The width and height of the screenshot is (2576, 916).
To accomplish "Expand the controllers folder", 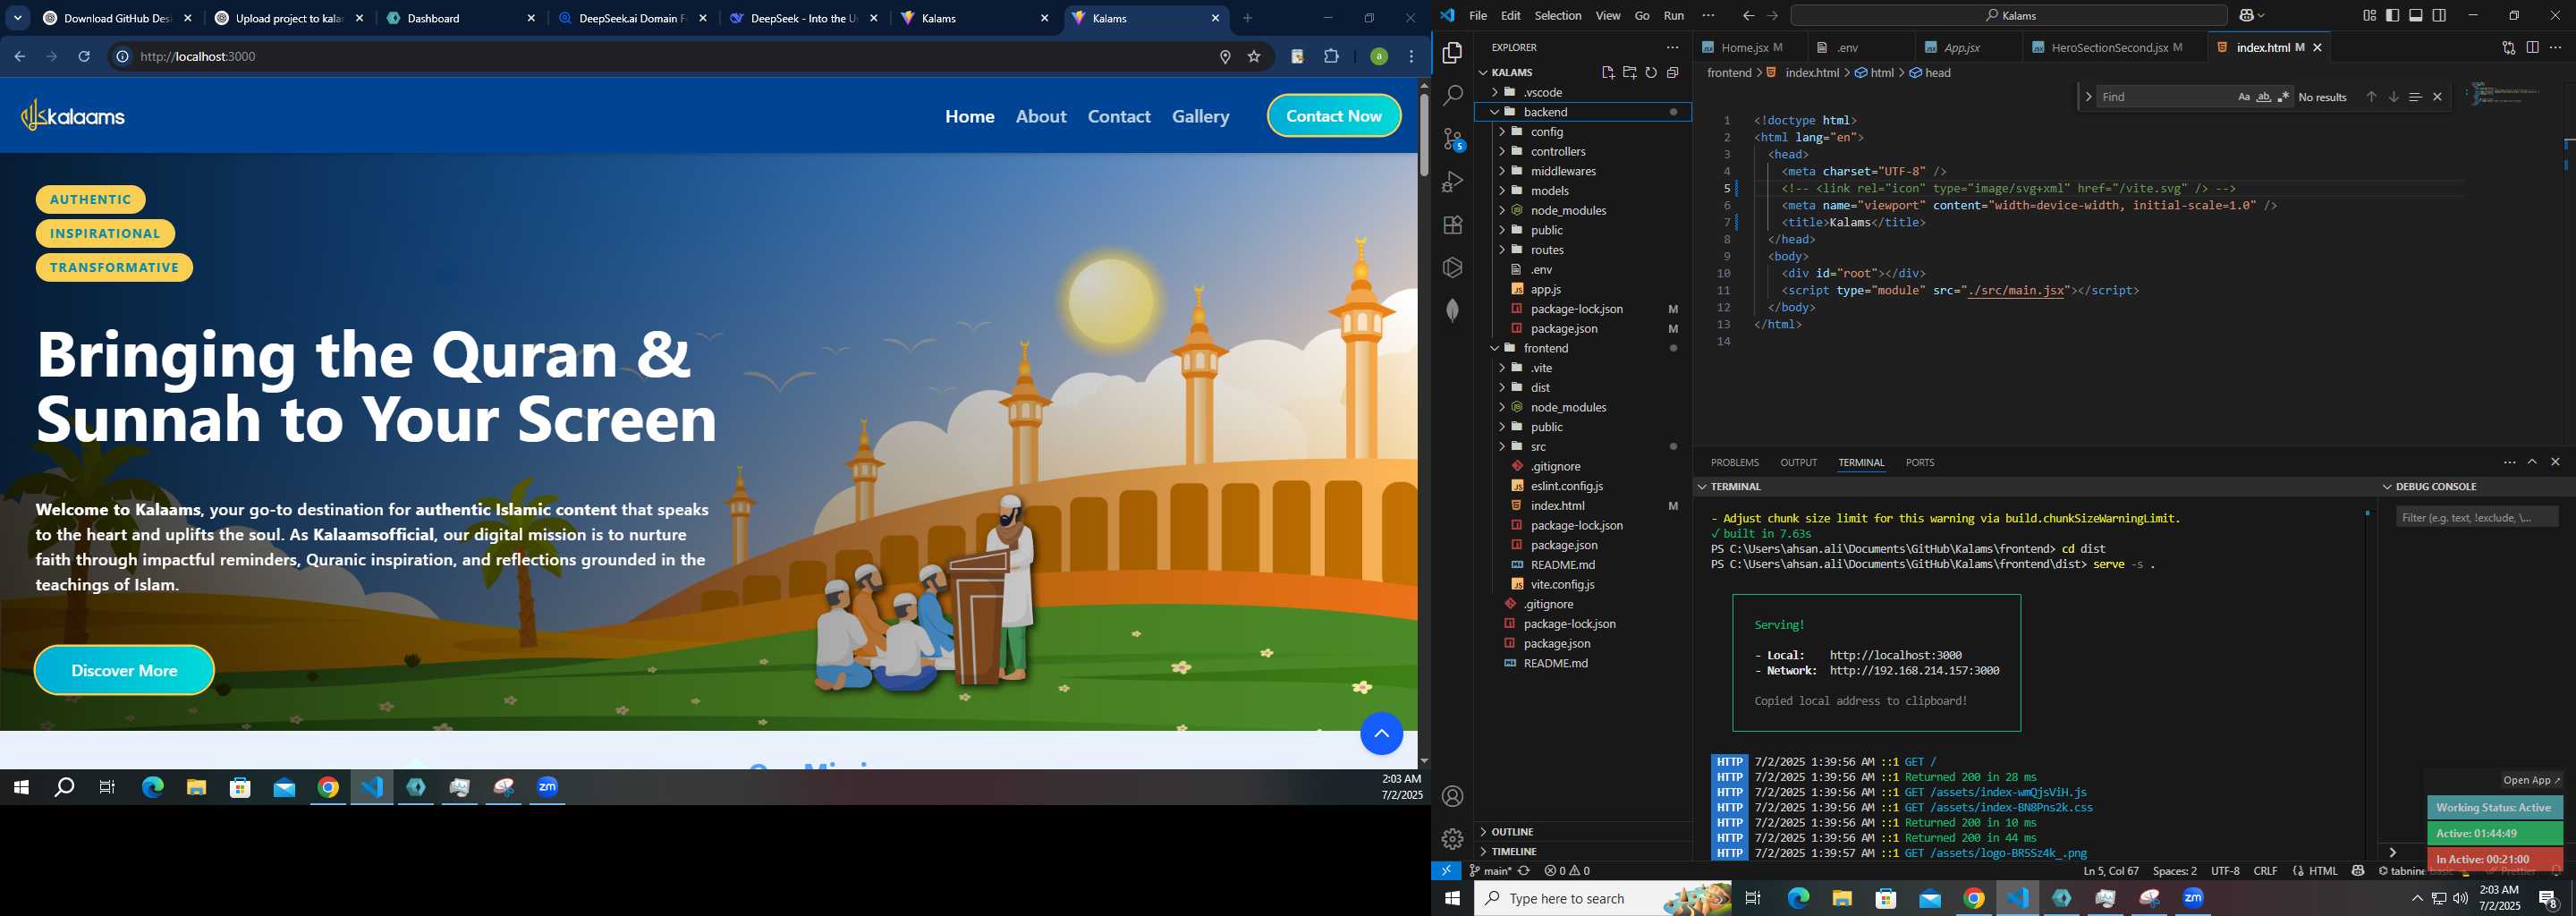I will [x=1501, y=152].
